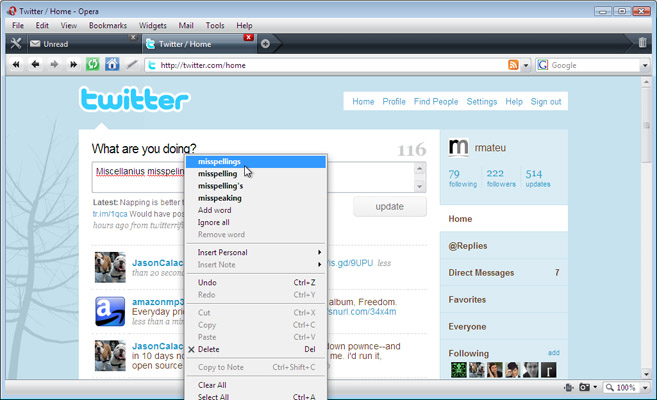Open the panels wrench icon

pyautogui.click(x=15, y=43)
